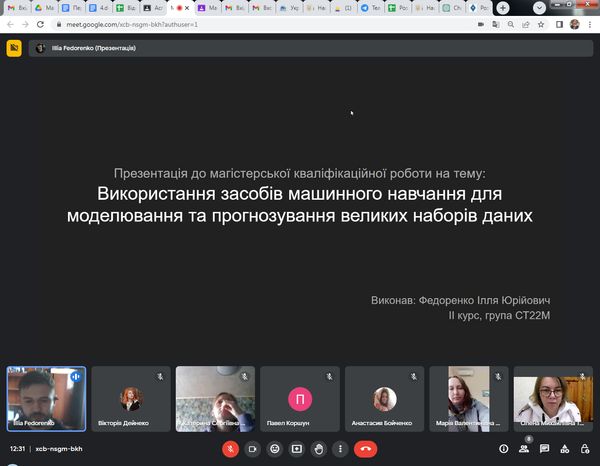Open a new browser tab
The image size is (600, 466).
click(x=501, y=7)
